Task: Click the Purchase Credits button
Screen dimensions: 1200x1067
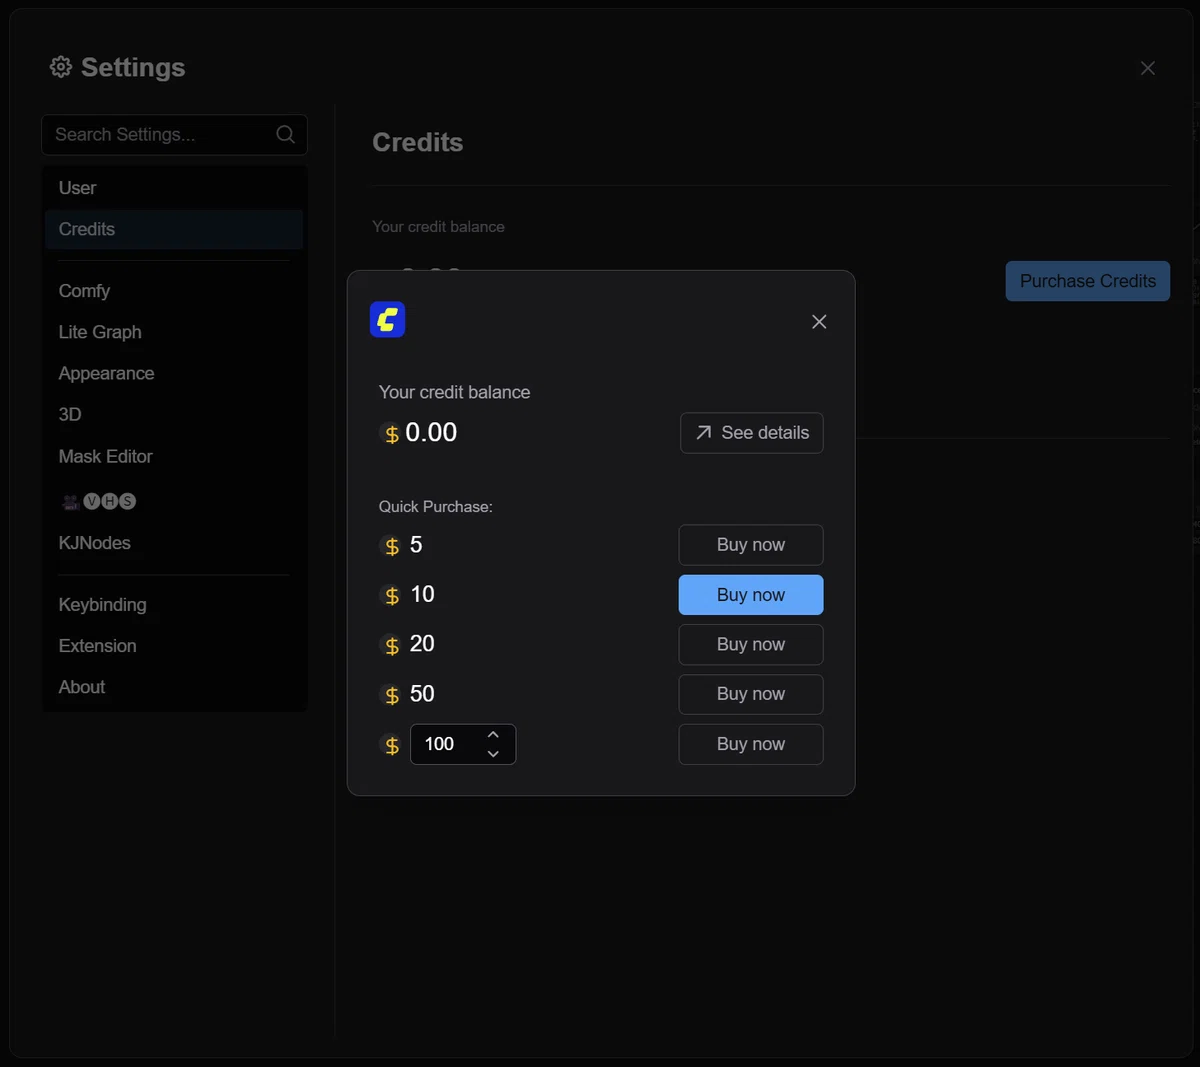Action: (x=1088, y=281)
